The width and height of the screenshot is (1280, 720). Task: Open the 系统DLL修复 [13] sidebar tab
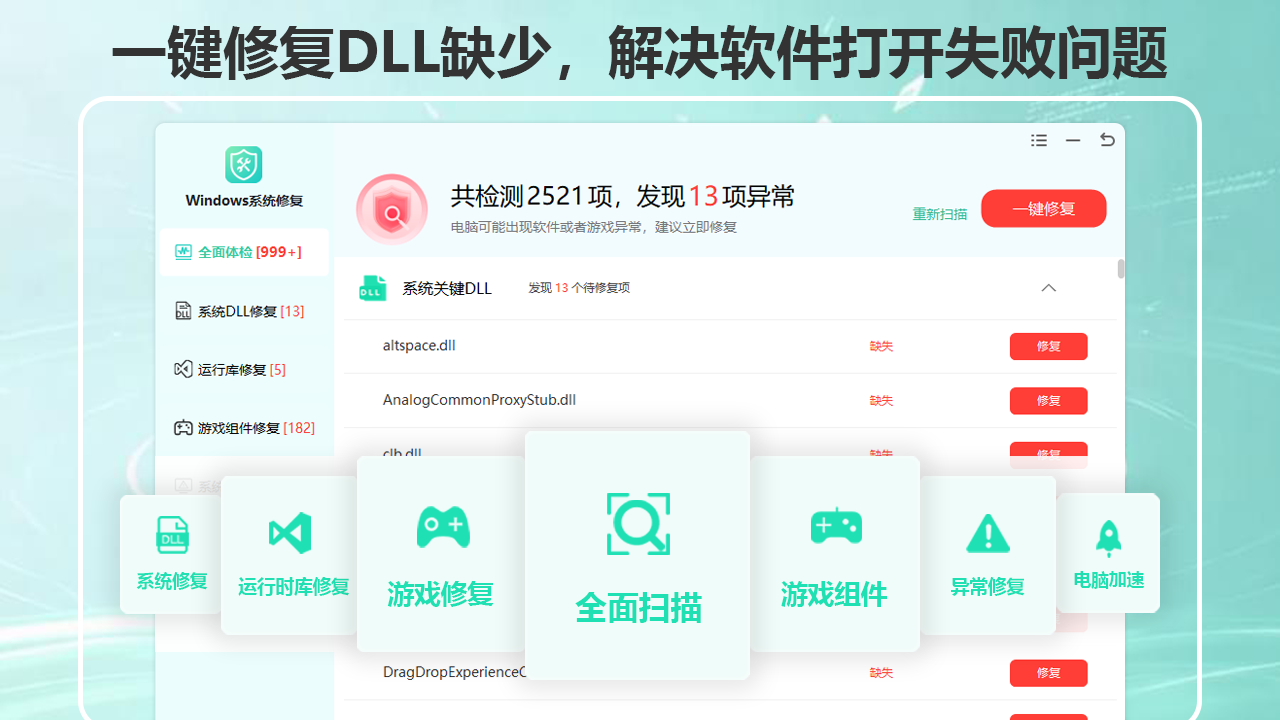(x=244, y=311)
